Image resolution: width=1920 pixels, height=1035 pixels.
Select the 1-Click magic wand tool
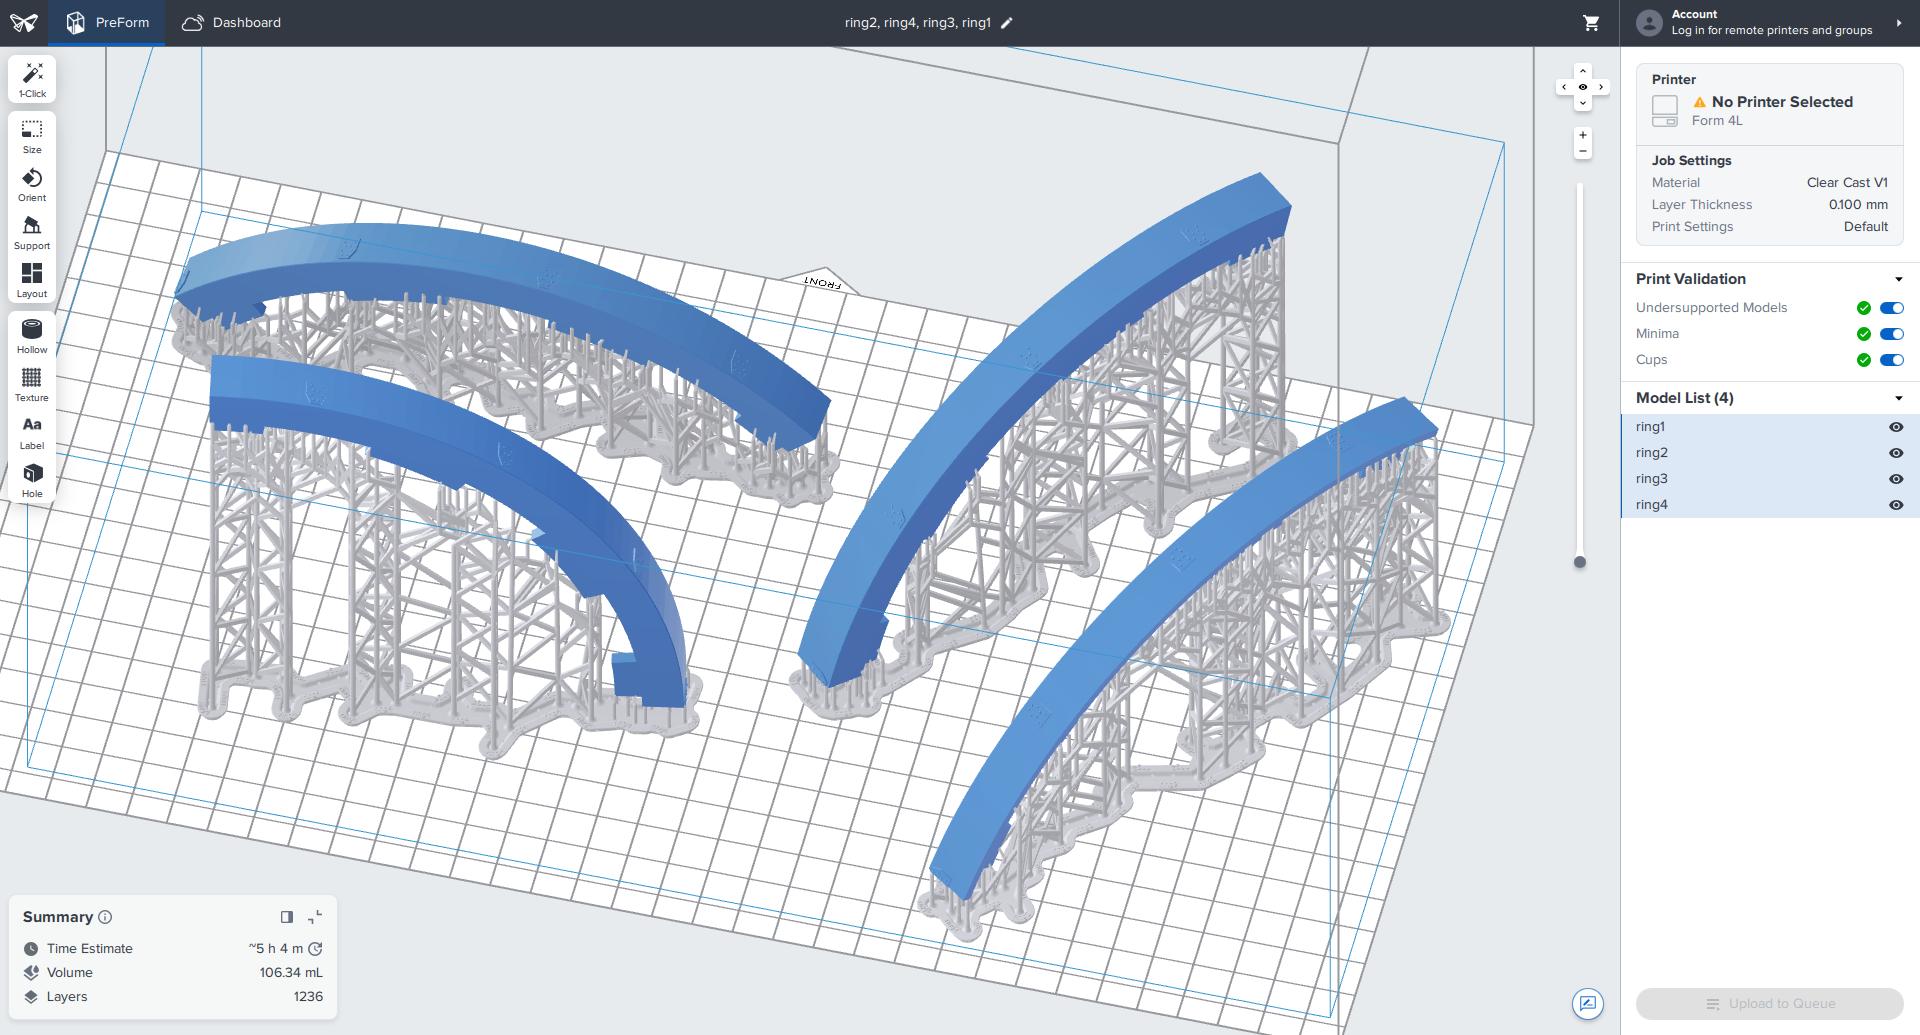32,80
